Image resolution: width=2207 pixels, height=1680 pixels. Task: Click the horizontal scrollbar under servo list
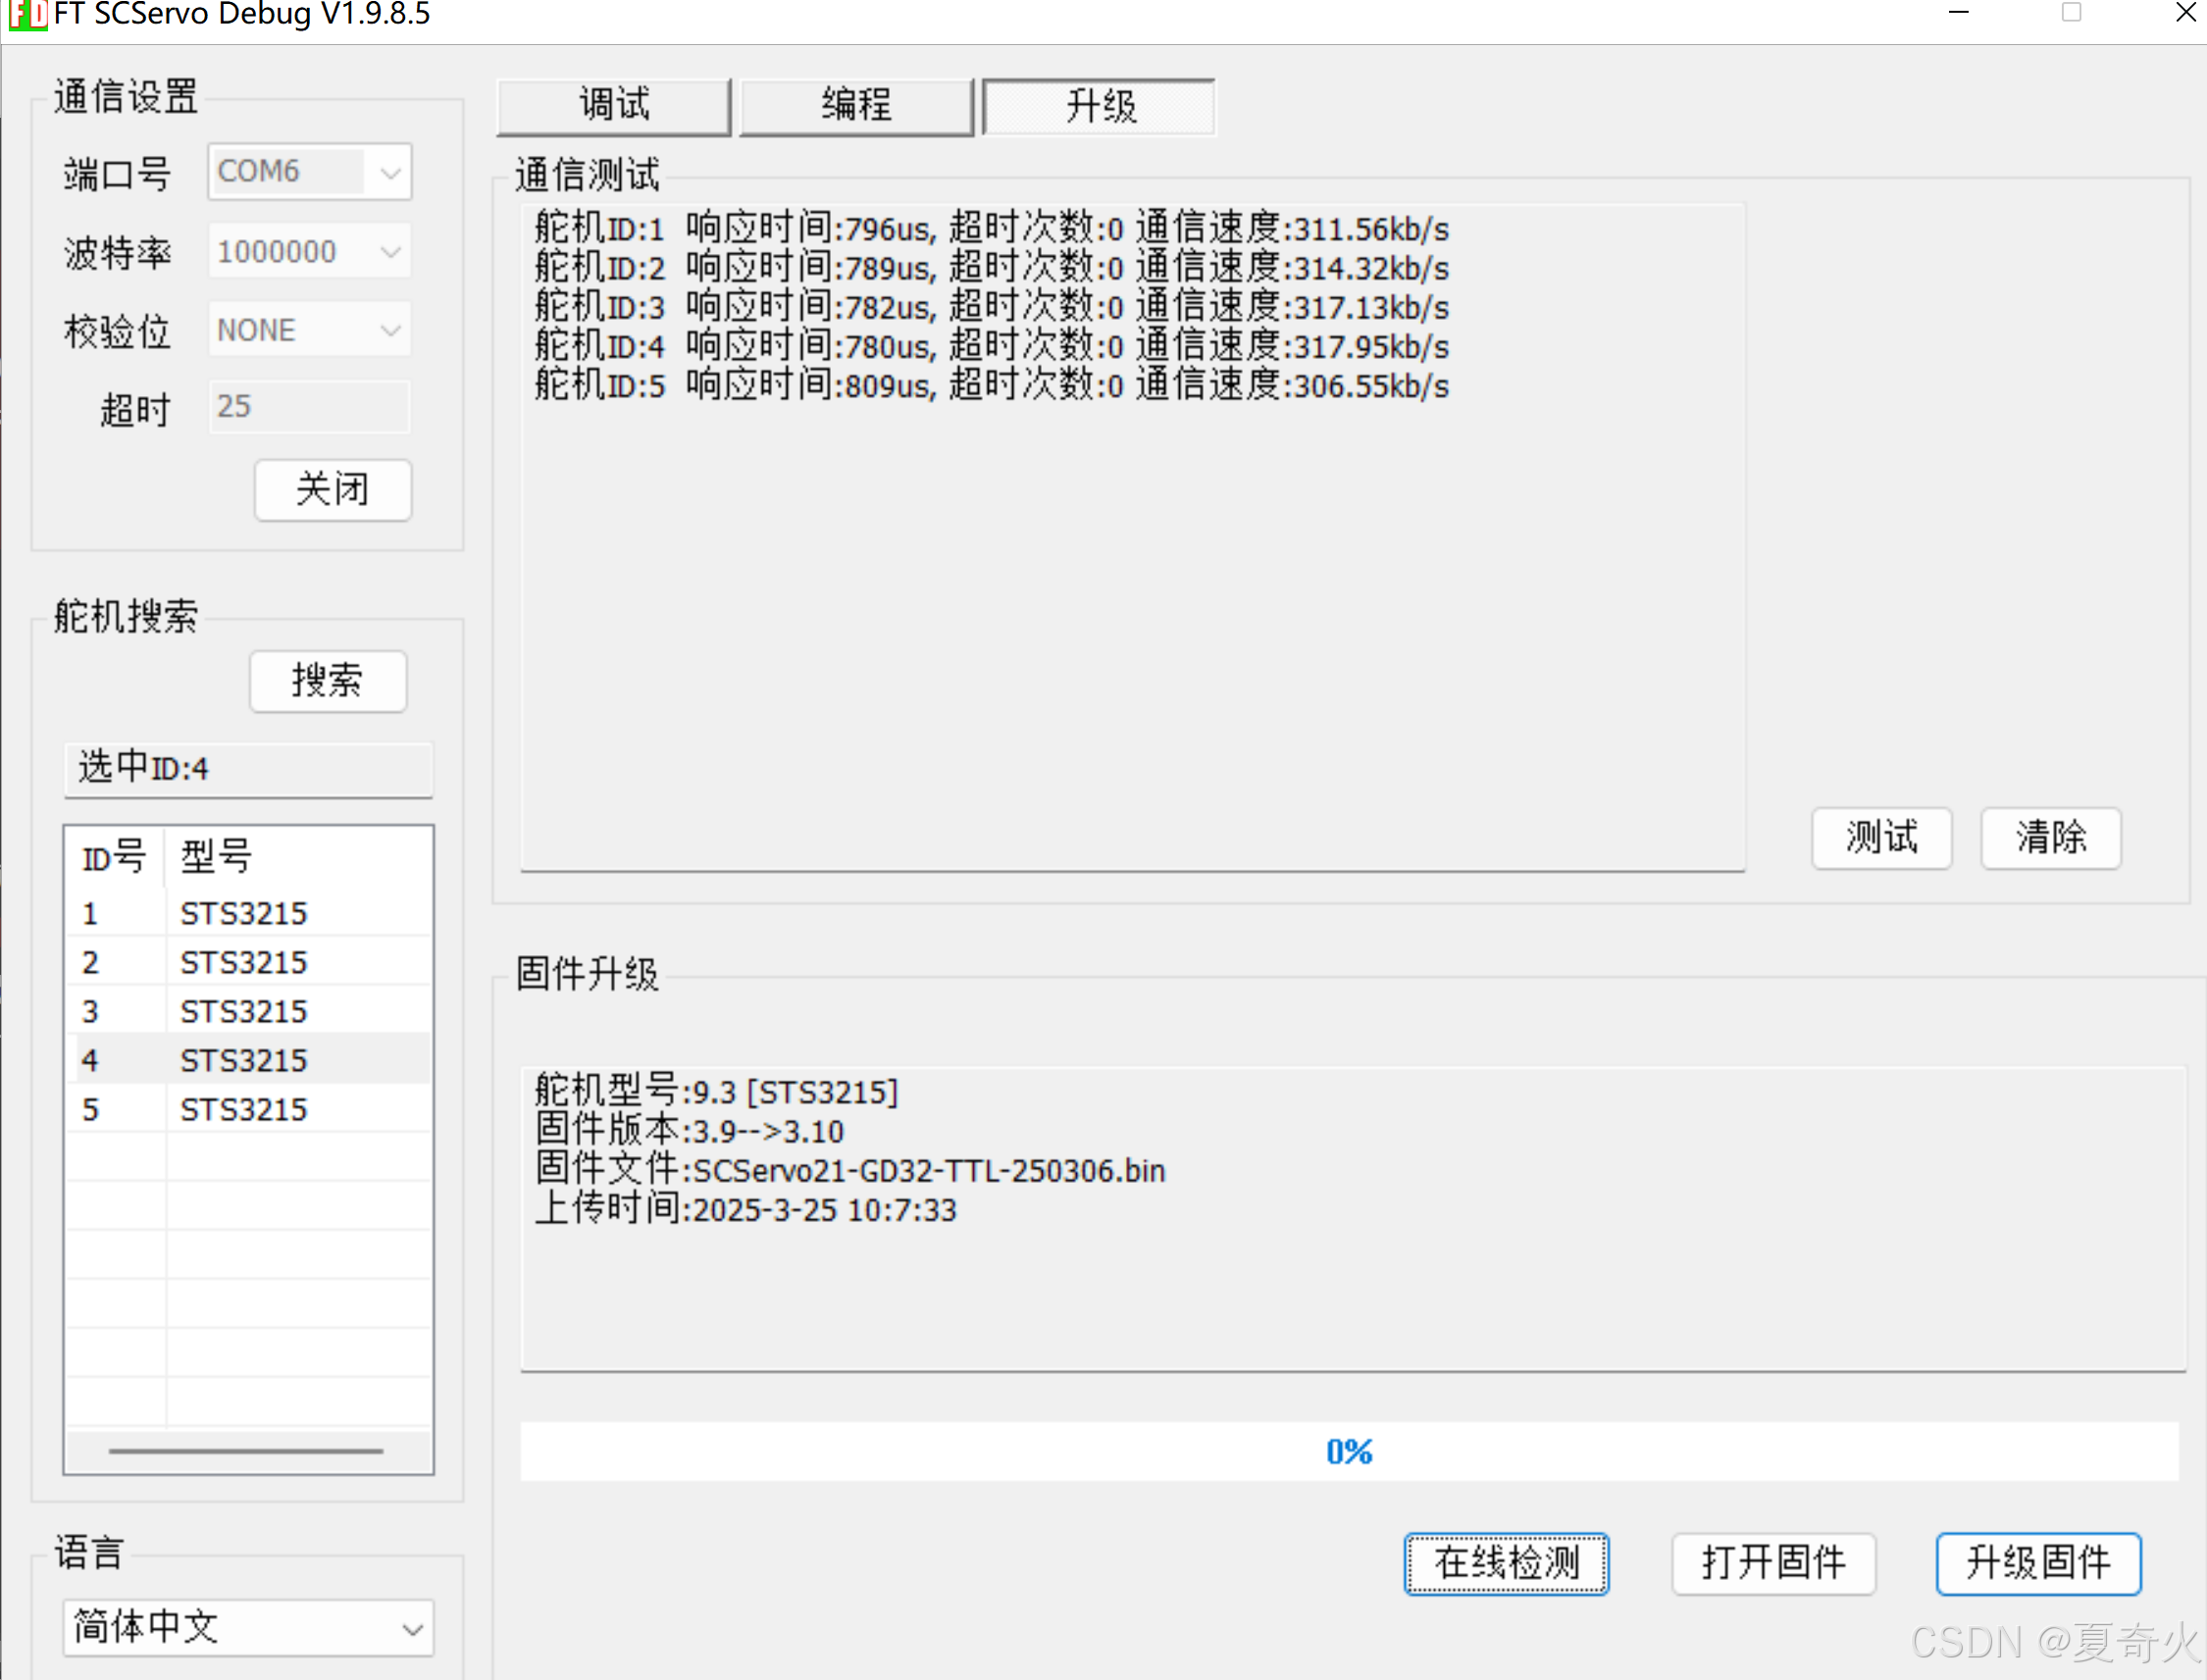click(x=246, y=1450)
